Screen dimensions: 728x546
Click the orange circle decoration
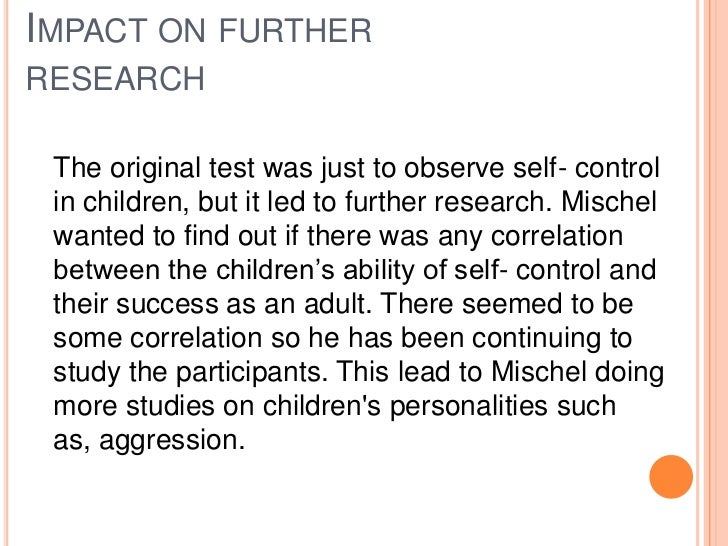(x=671, y=477)
